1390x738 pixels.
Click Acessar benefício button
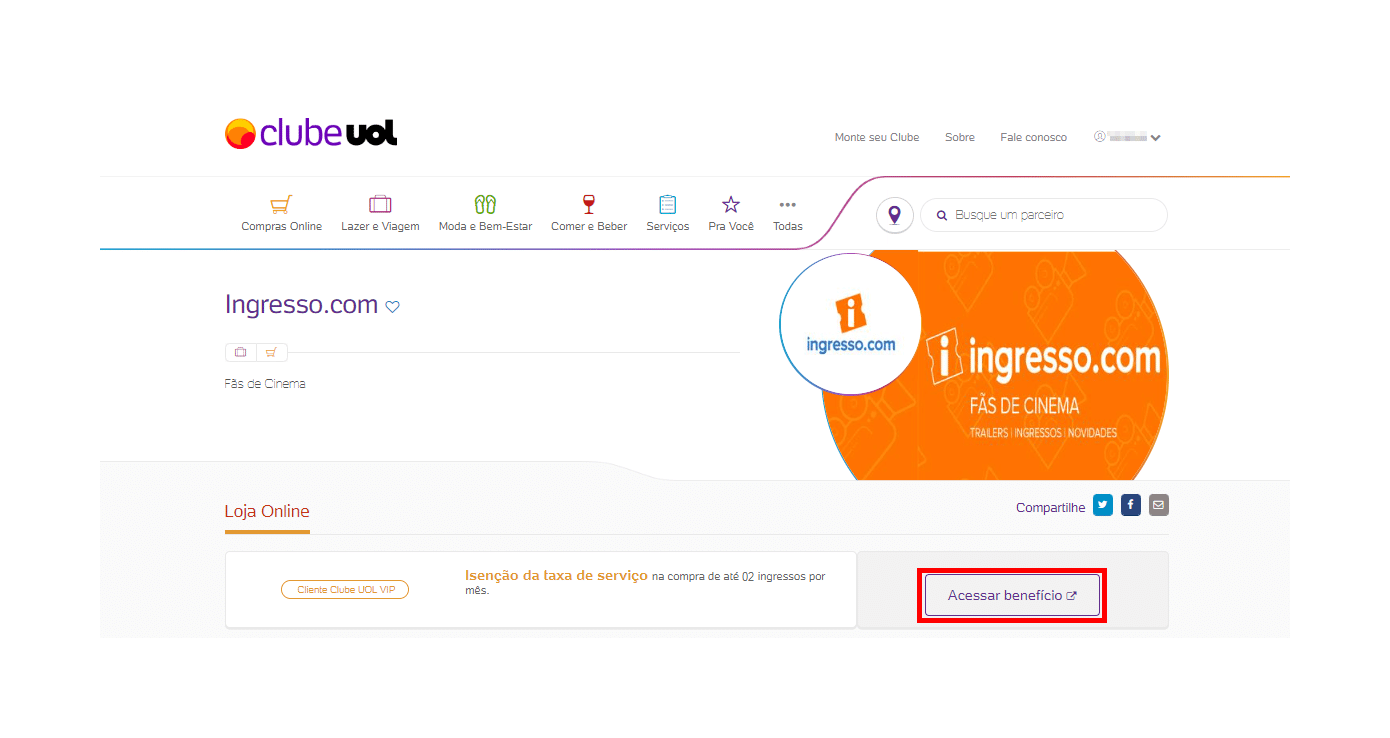(1012, 595)
